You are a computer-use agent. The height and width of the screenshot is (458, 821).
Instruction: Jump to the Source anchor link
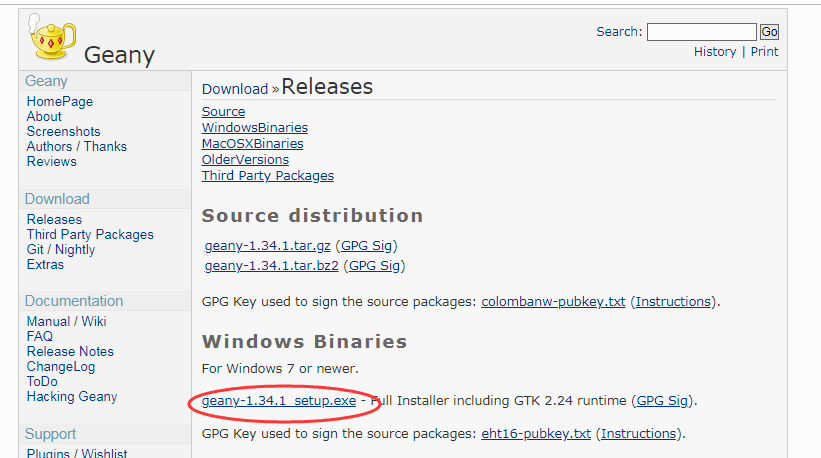[x=224, y=111]
